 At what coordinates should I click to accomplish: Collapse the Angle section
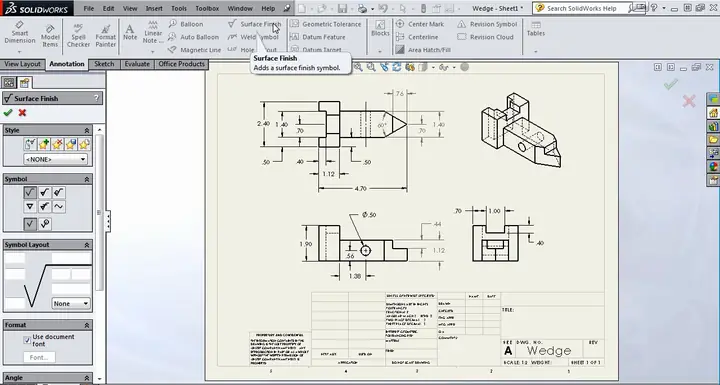[x=87, y=378]
